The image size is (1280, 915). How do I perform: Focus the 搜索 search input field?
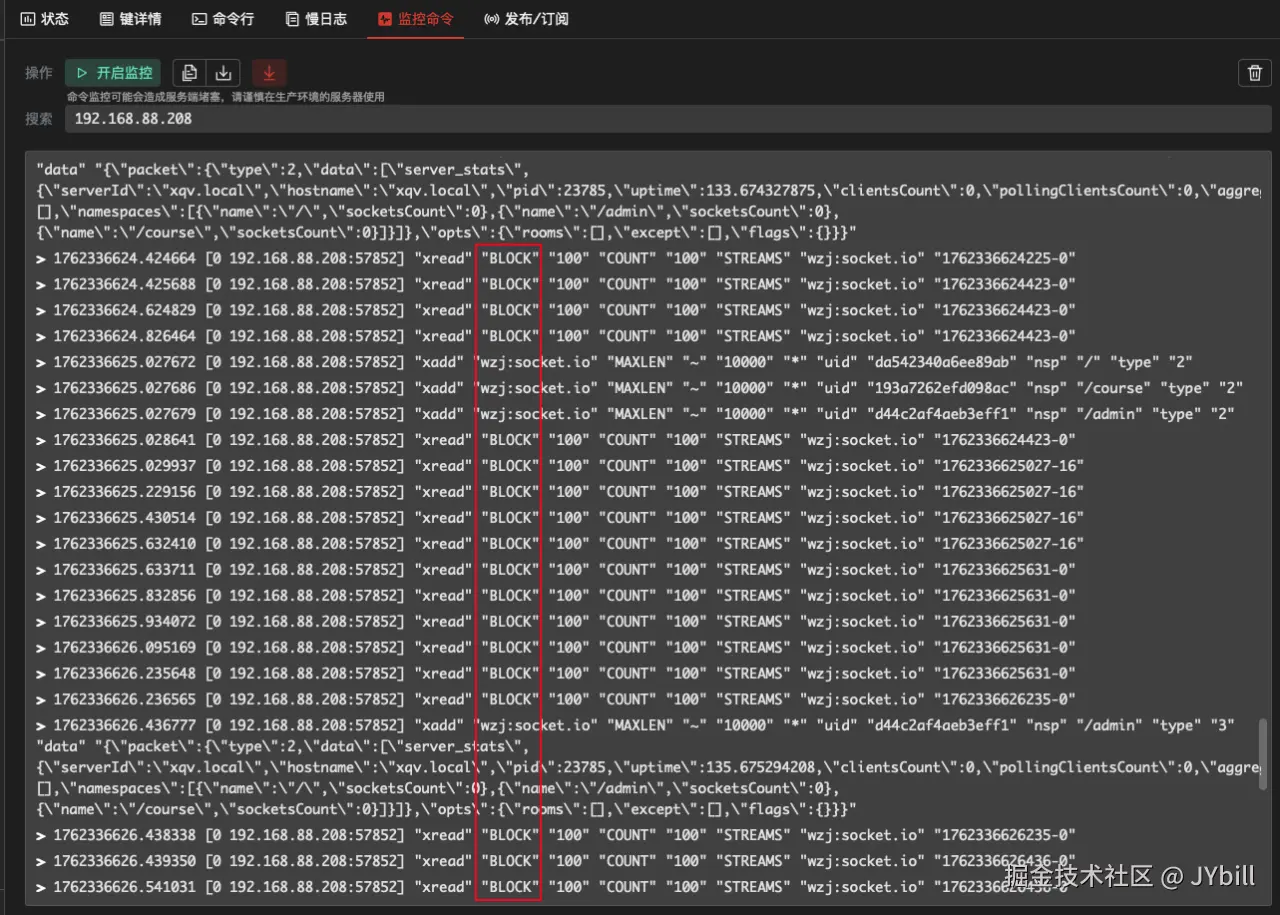668,118
